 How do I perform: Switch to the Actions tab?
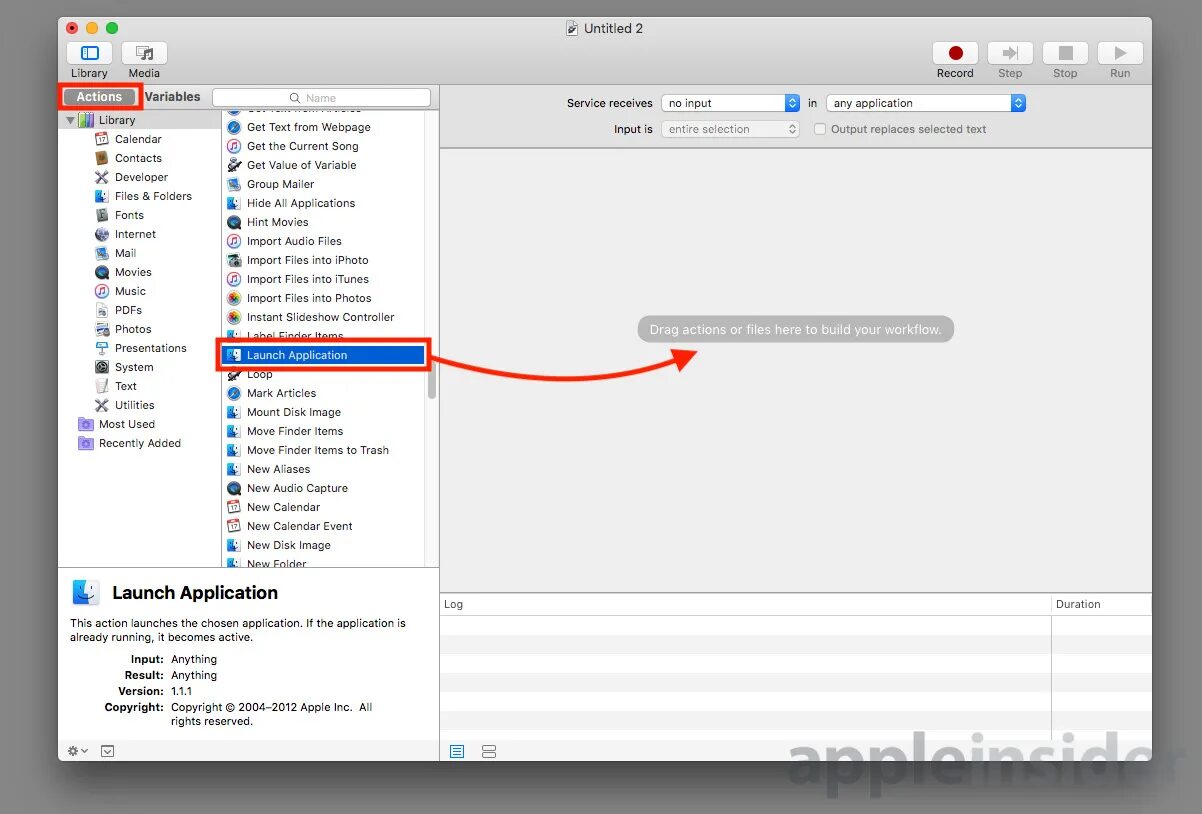(x=99, y=97)
